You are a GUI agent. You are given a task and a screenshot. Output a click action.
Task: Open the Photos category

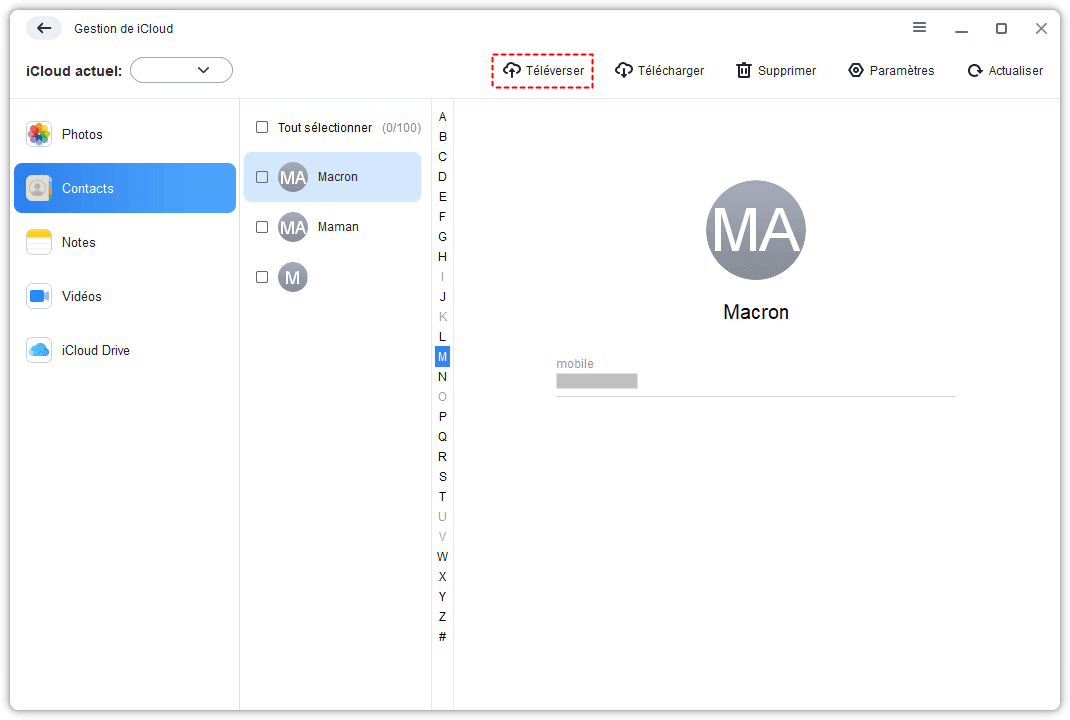pos(125,134)
